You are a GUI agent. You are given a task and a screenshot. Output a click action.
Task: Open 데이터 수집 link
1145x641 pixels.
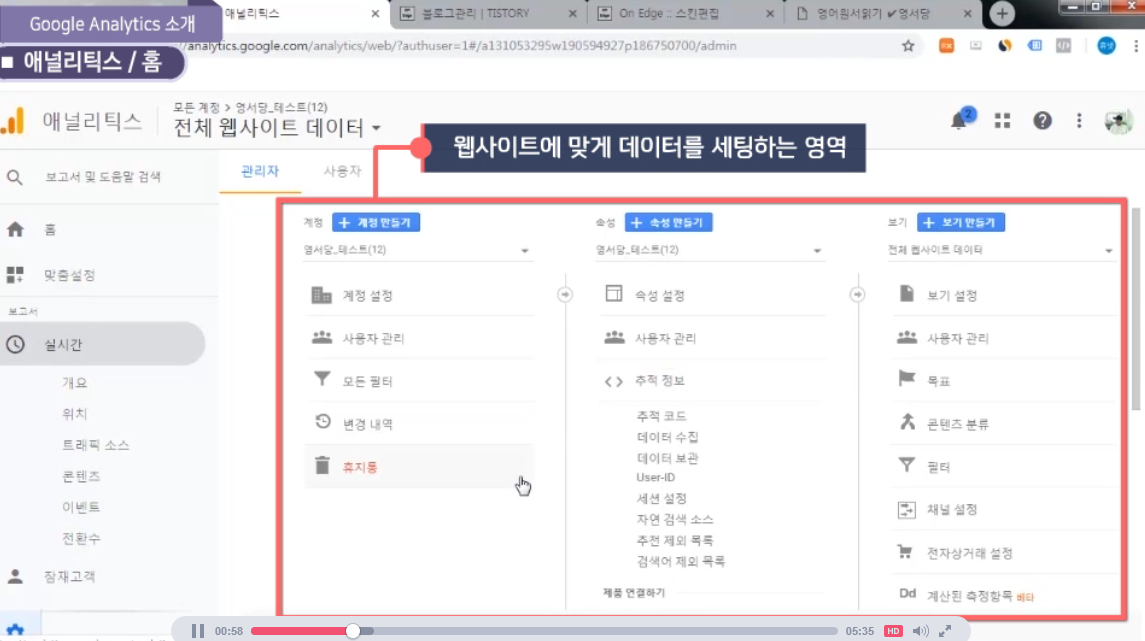tap(667, 437)
